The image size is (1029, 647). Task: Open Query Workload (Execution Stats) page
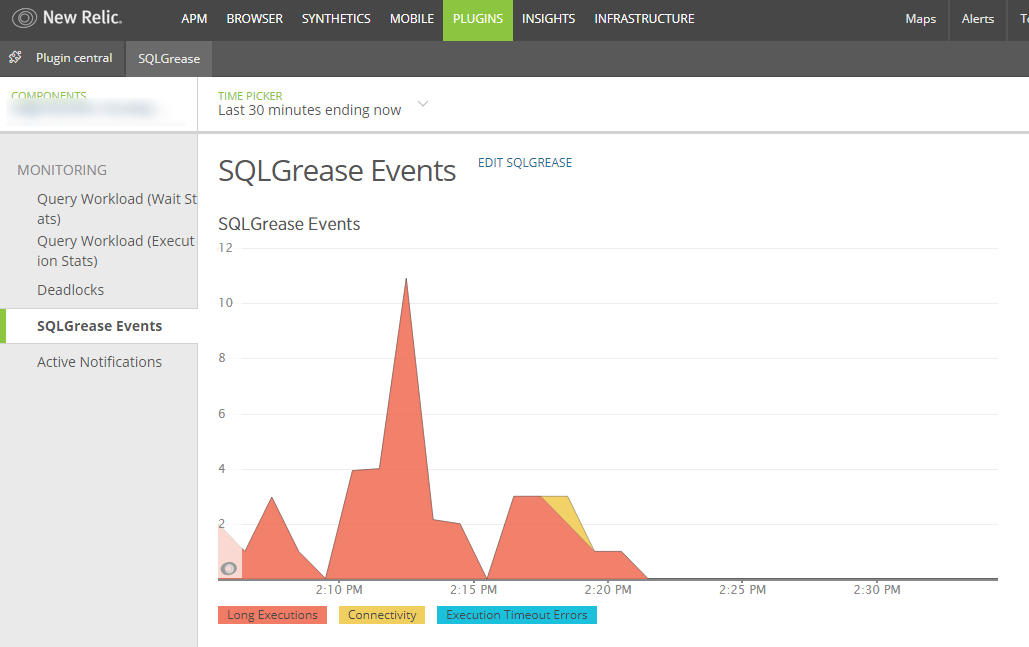116,251
